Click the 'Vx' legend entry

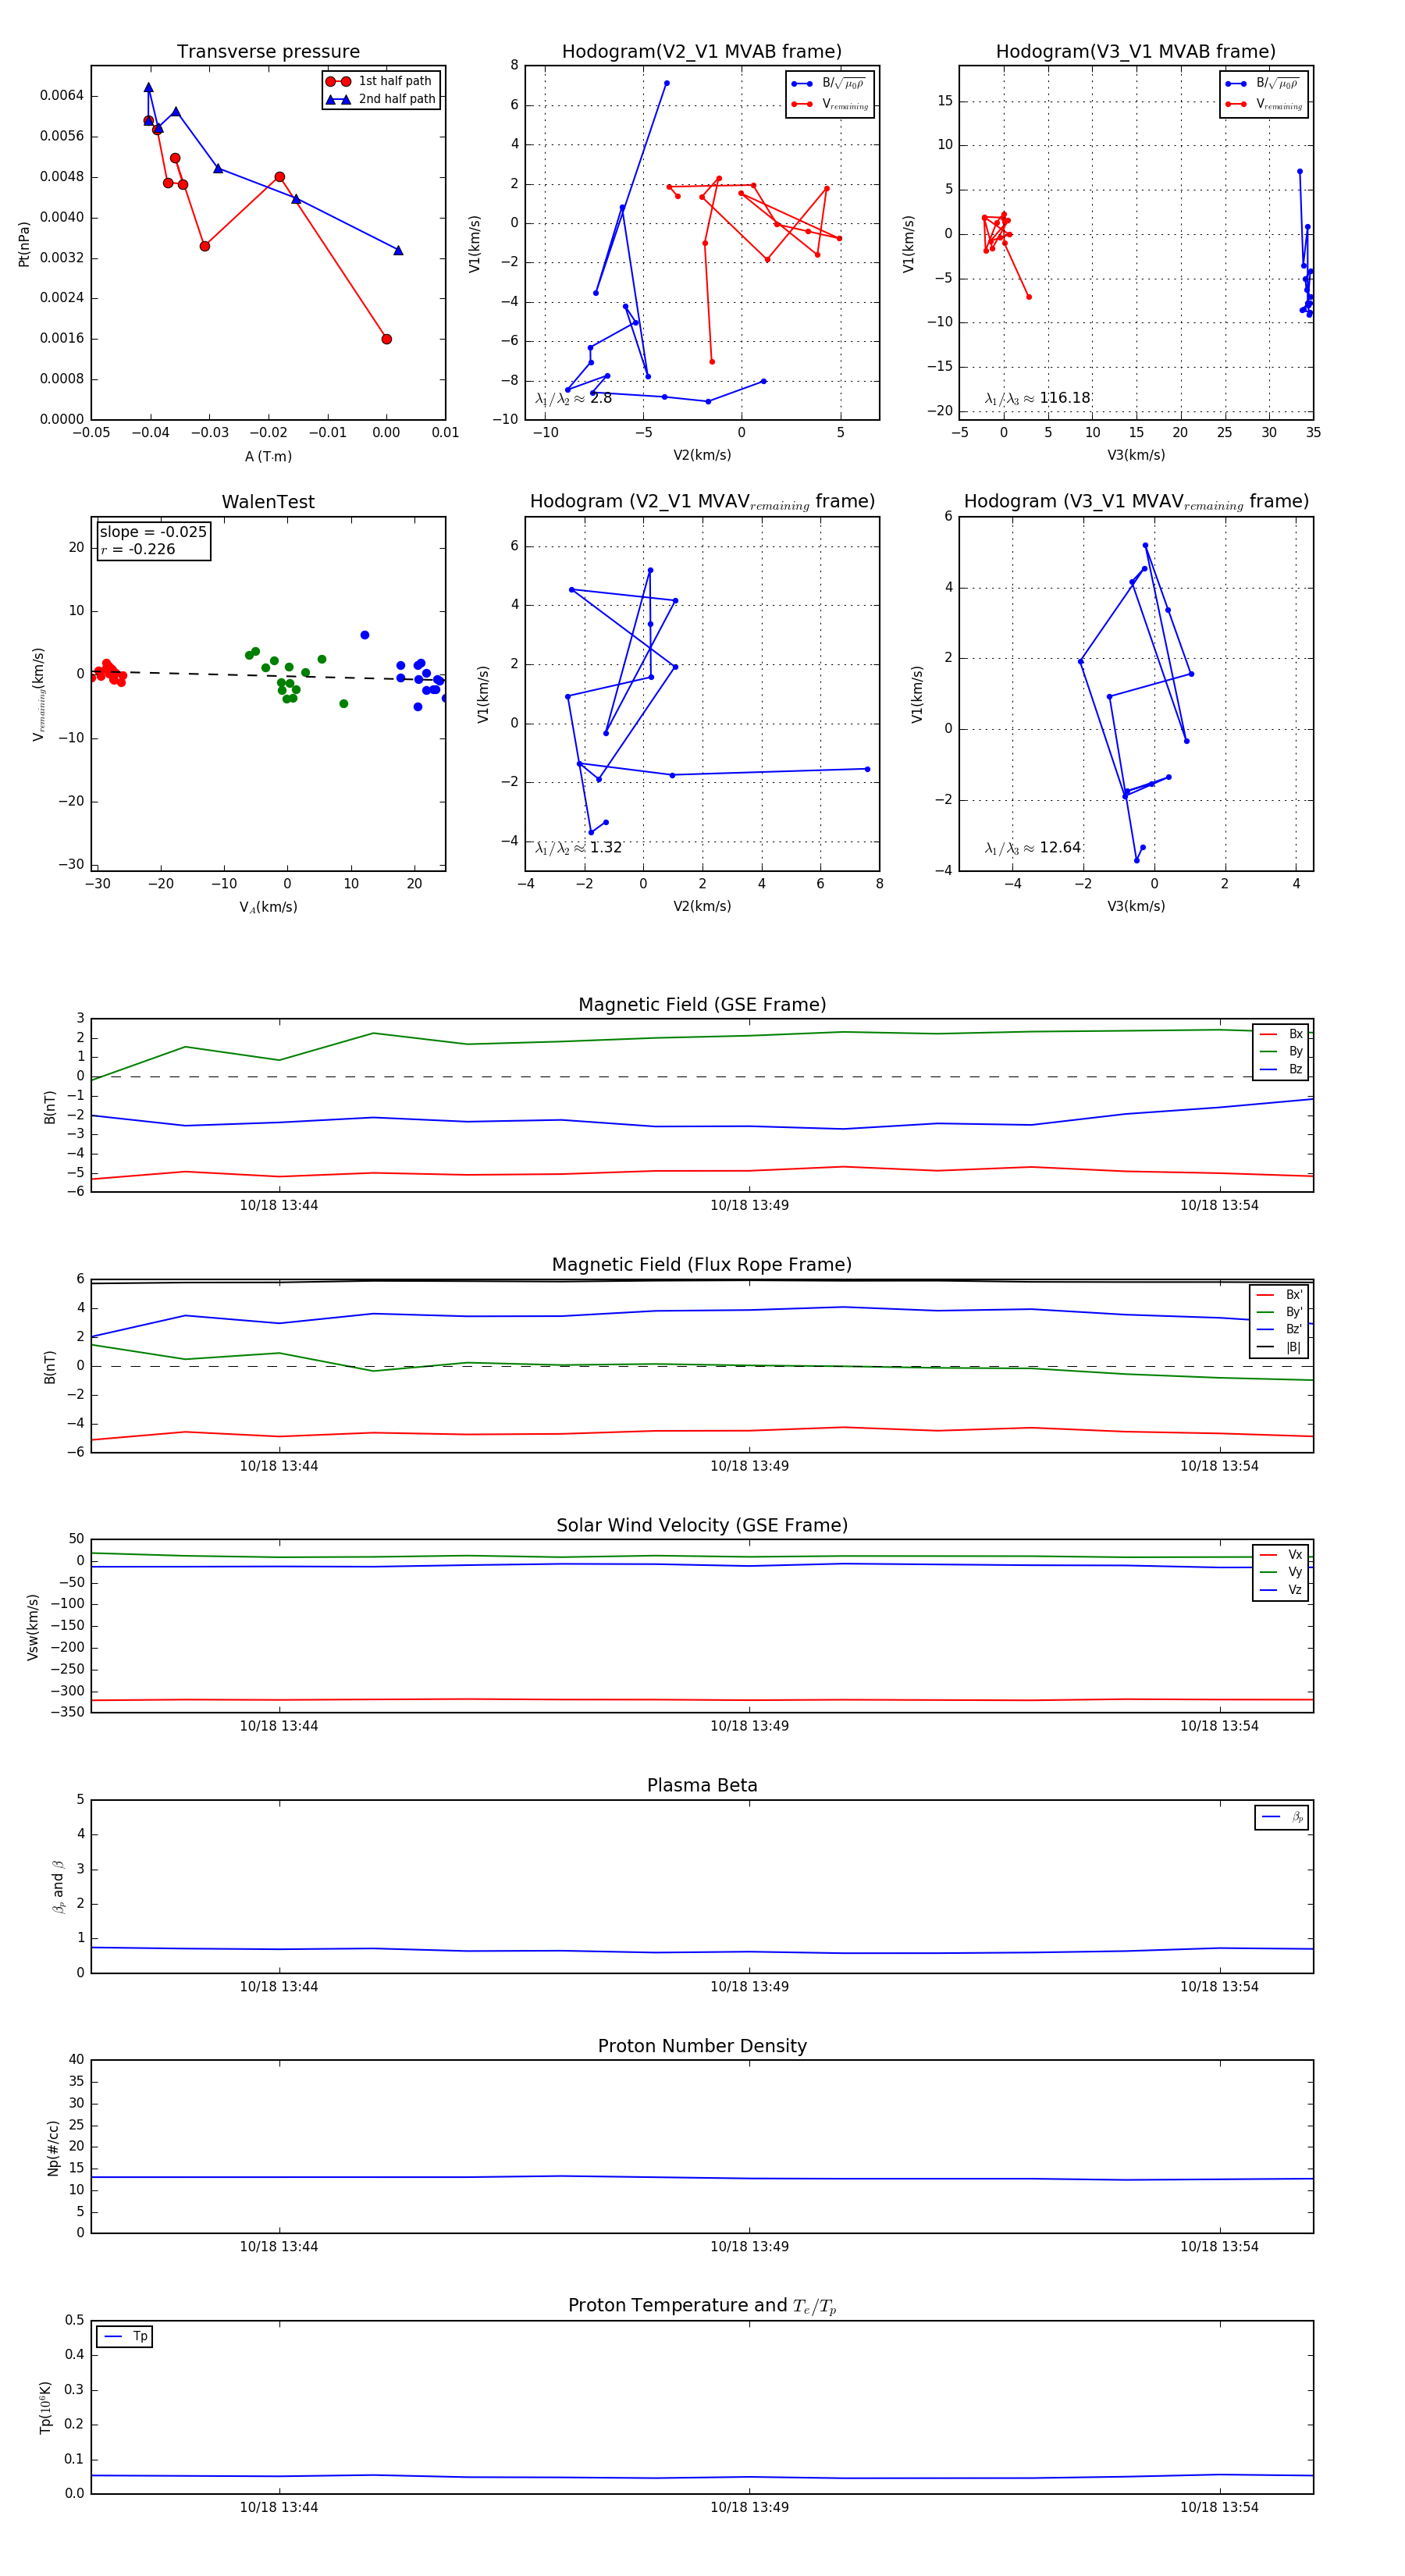point(1281,1555)
